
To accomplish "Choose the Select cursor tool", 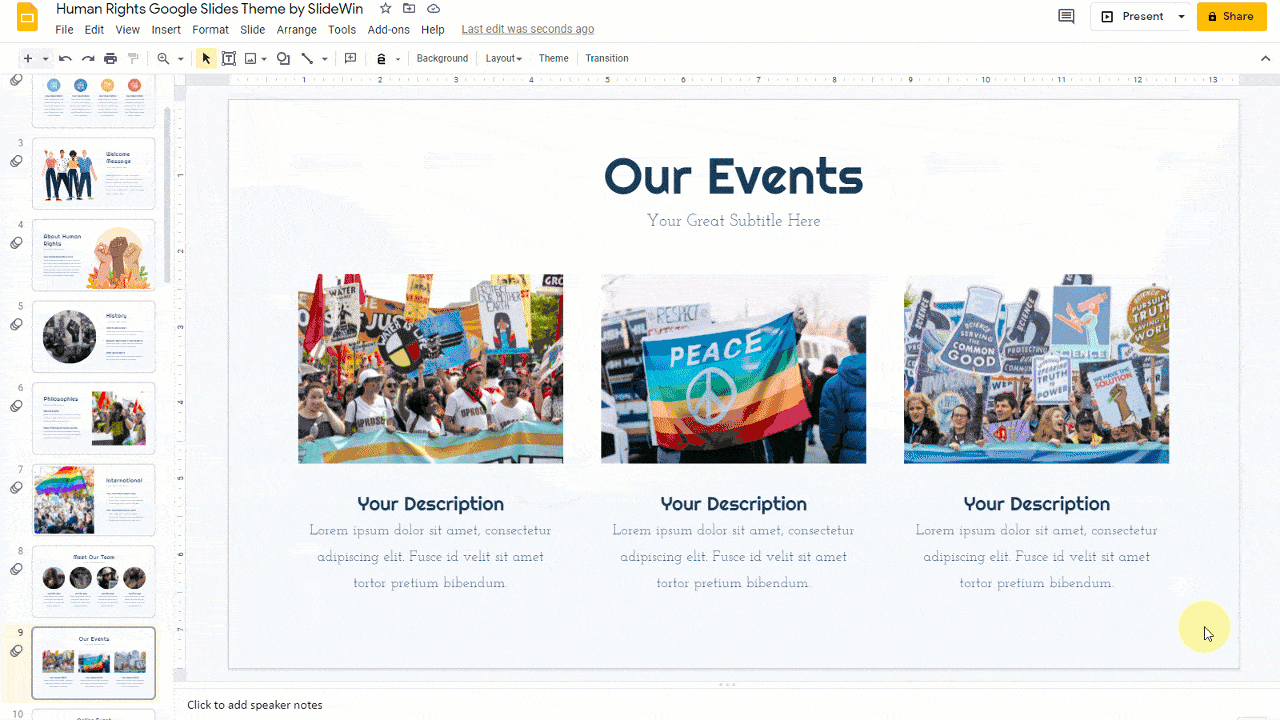I will pyautogui.click(x=206, y=59).
